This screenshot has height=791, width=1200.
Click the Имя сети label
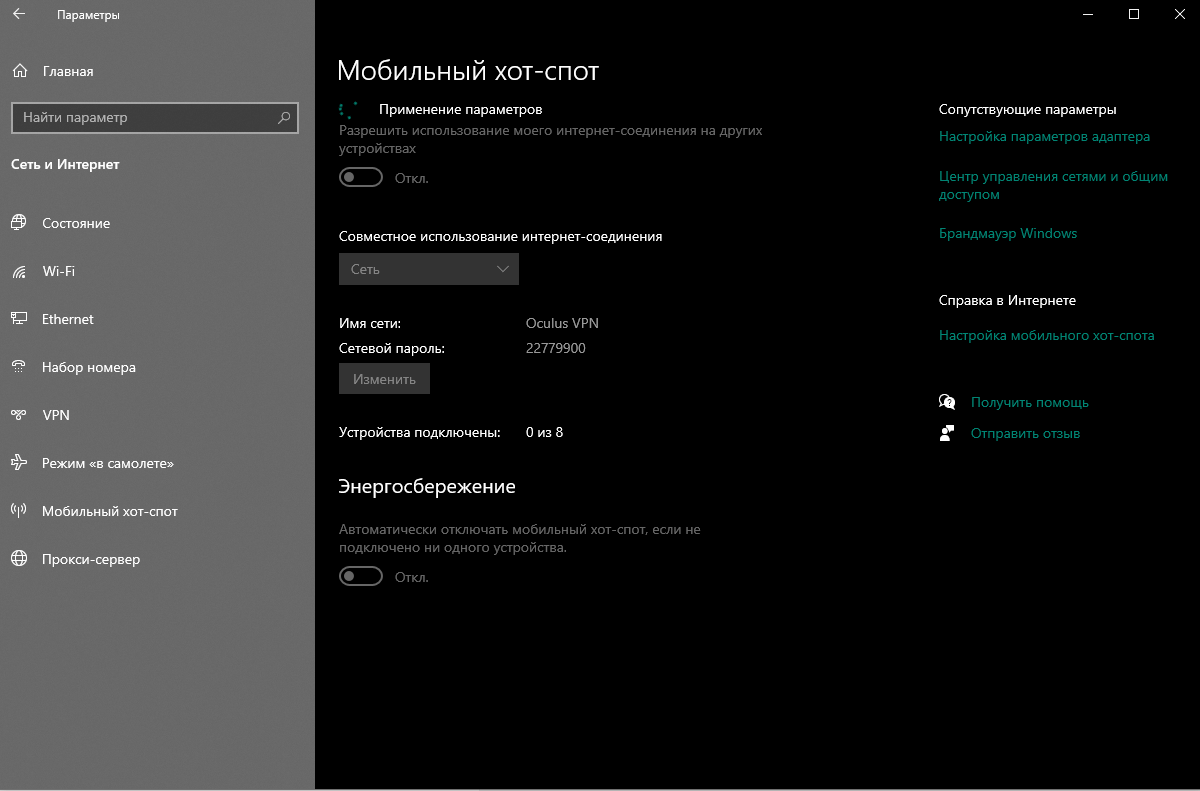[370, 323]
